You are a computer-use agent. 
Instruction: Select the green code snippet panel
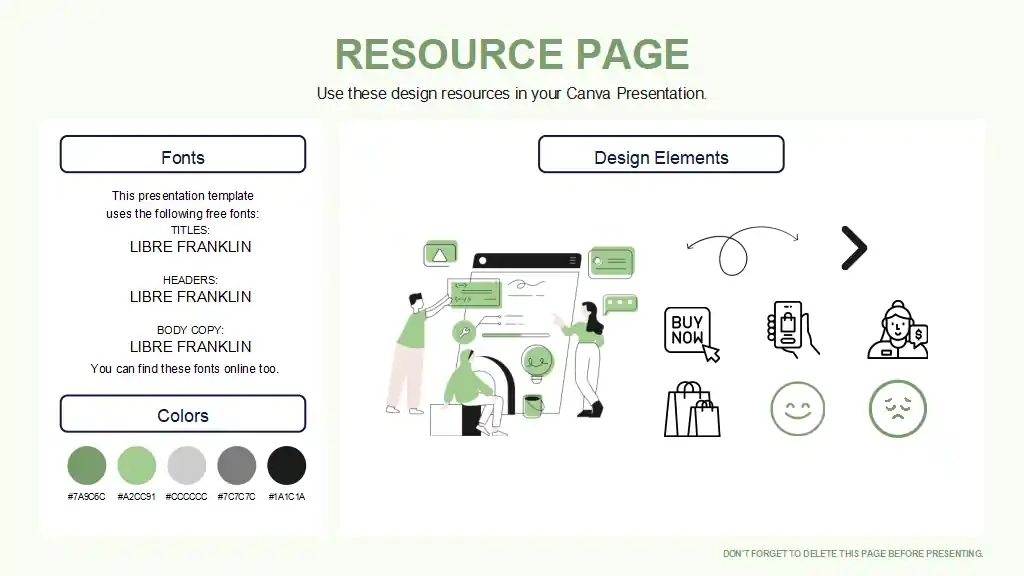pos(474,293)
